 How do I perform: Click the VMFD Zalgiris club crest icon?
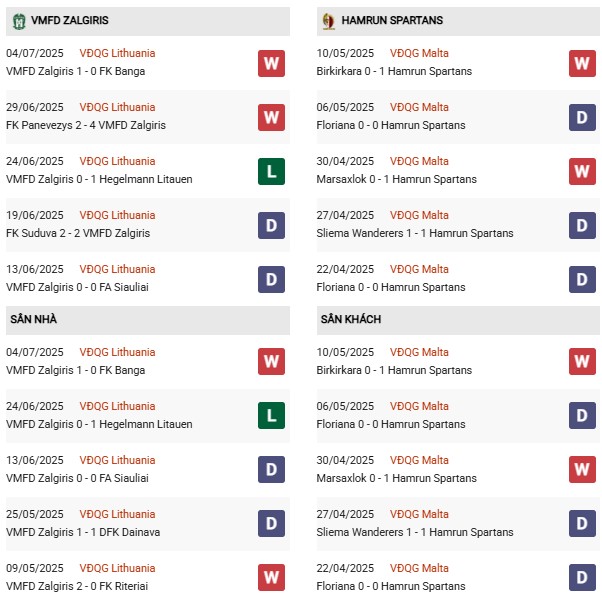[x=17, y=20]
